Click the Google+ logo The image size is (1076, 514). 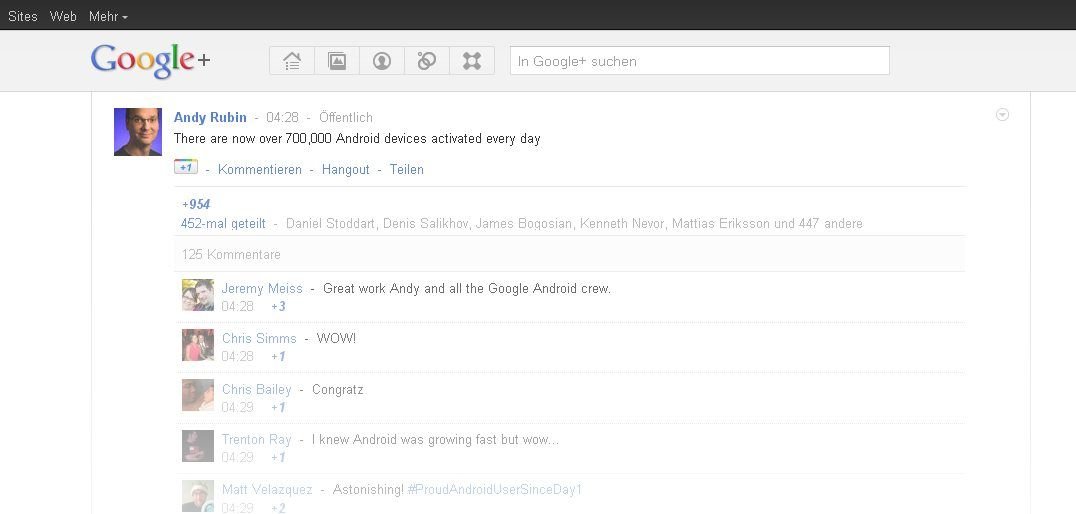(150, 61)
